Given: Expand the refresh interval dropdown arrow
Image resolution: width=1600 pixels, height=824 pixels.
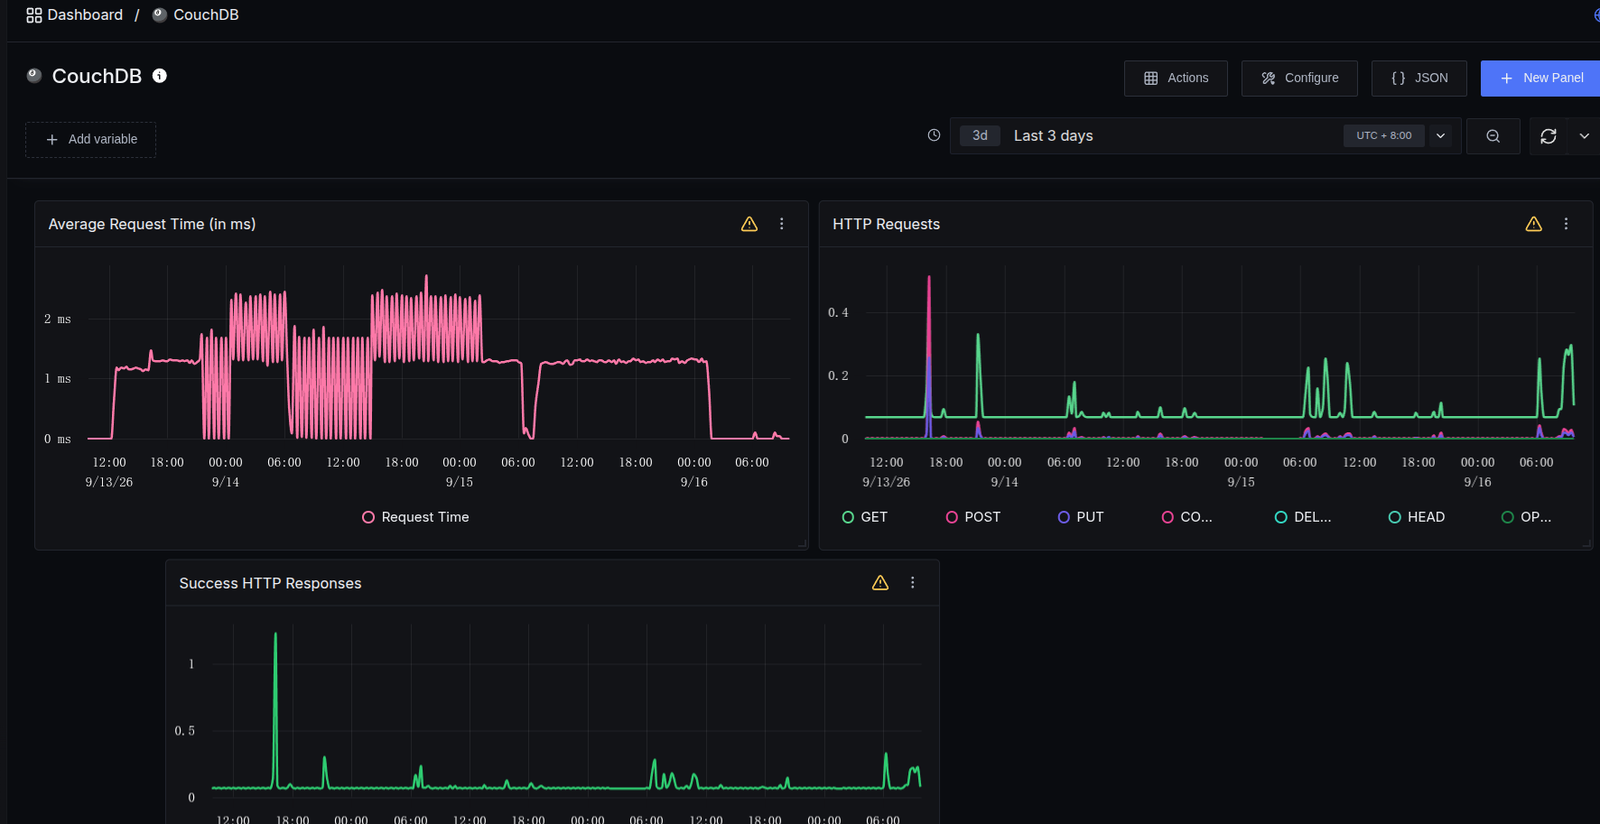Looking at the screenshot, I should [1584, 136].
